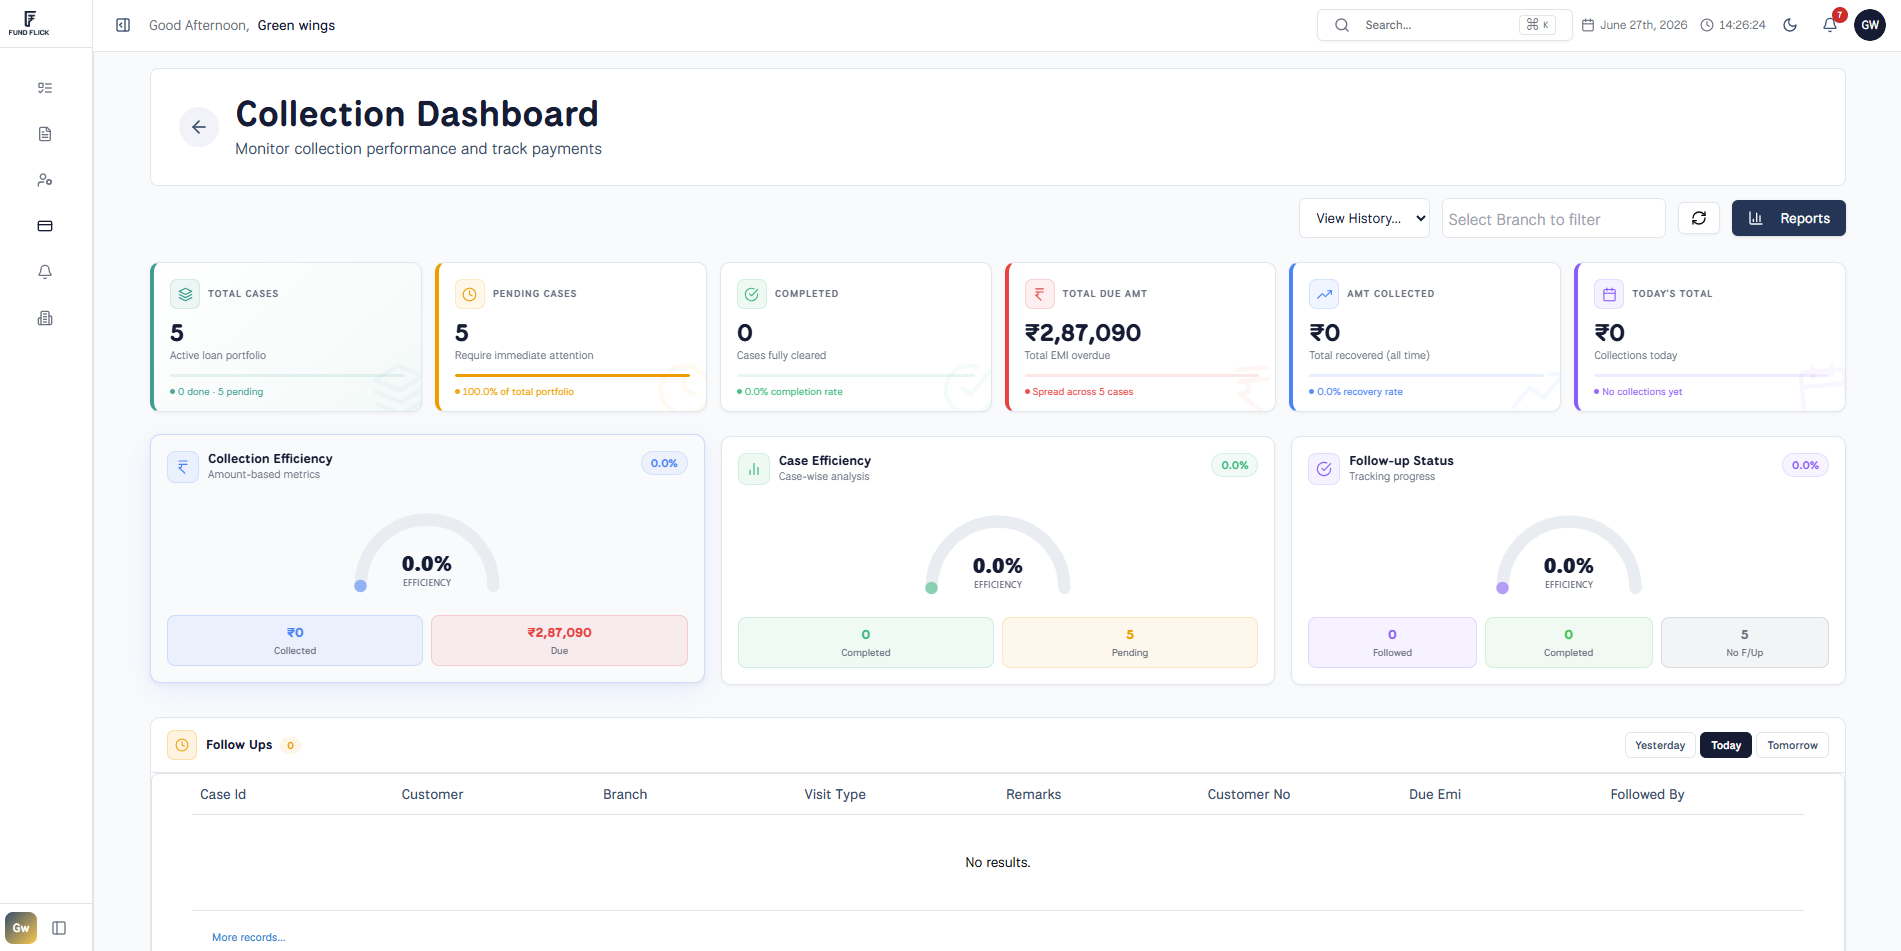The image size is (1901, 951).
Task: Switch follow ups to Tomorrow
Action: click(x=1792, y=745)
